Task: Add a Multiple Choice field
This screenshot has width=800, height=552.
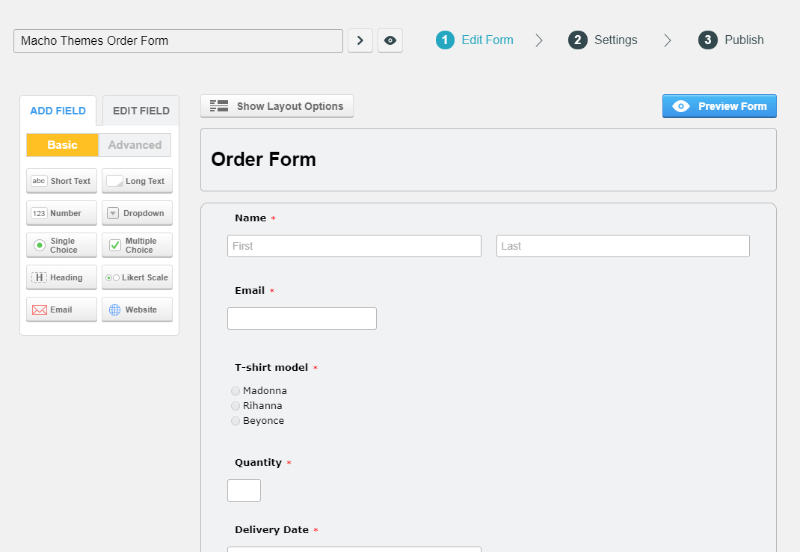Action: (137, 245)
